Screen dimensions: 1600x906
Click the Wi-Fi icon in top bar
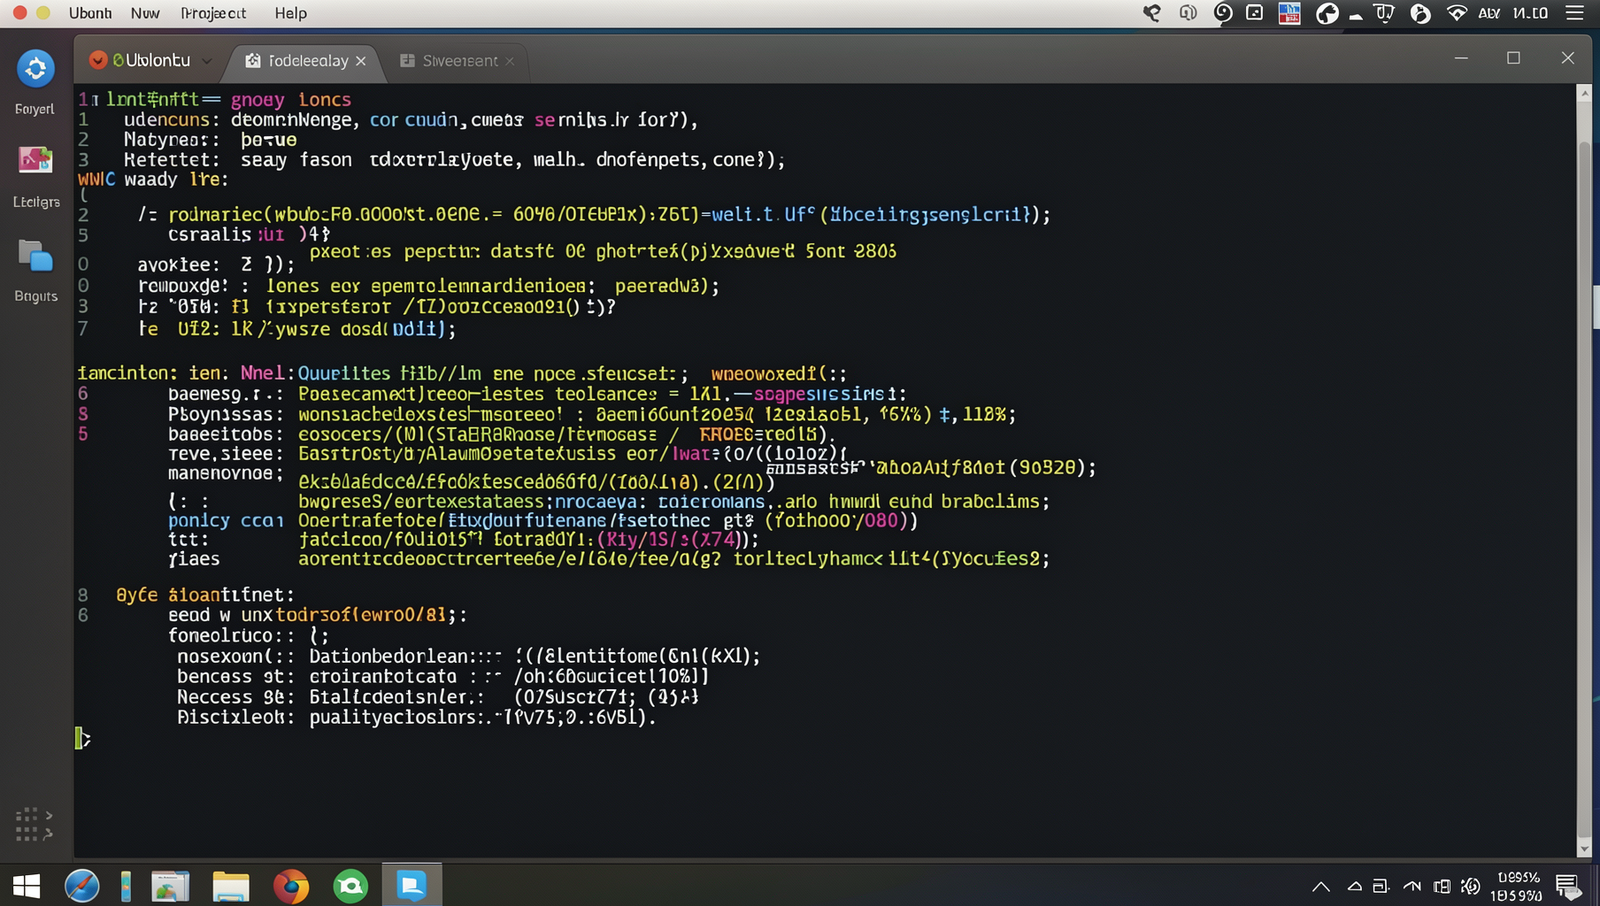coord(1457,13)
